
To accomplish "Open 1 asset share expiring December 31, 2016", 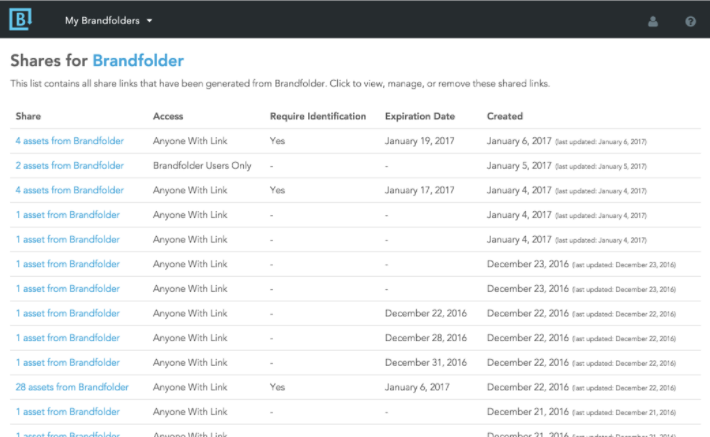I will [x=67, y=362].
